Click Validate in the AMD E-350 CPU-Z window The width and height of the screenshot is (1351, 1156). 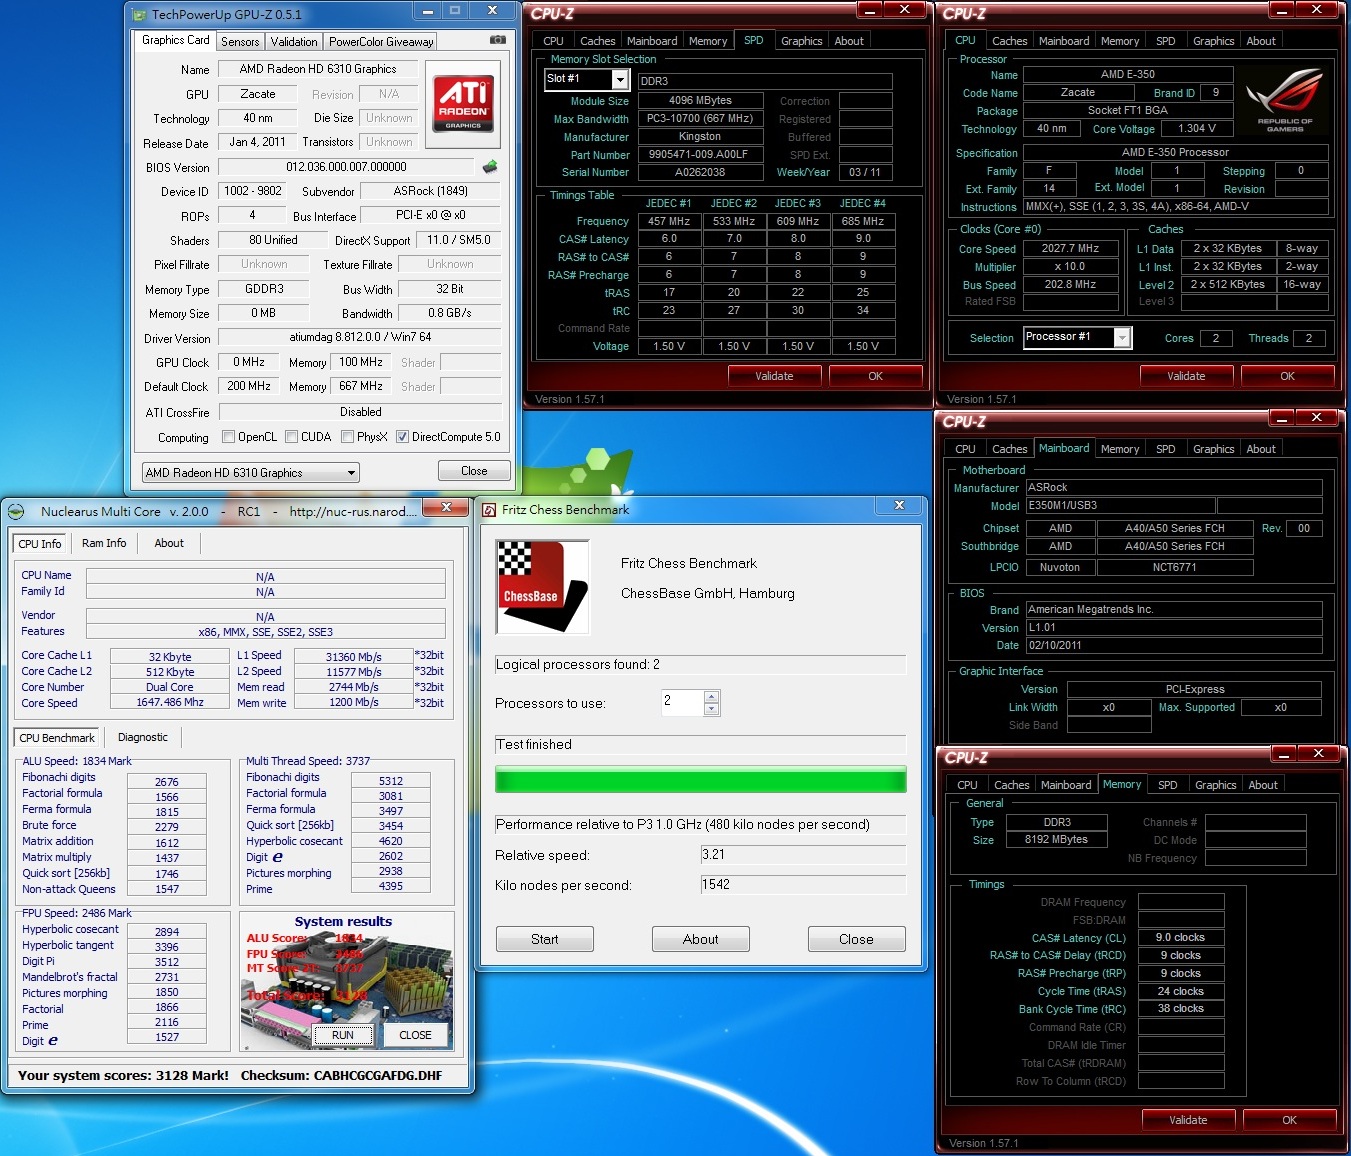1186,376
